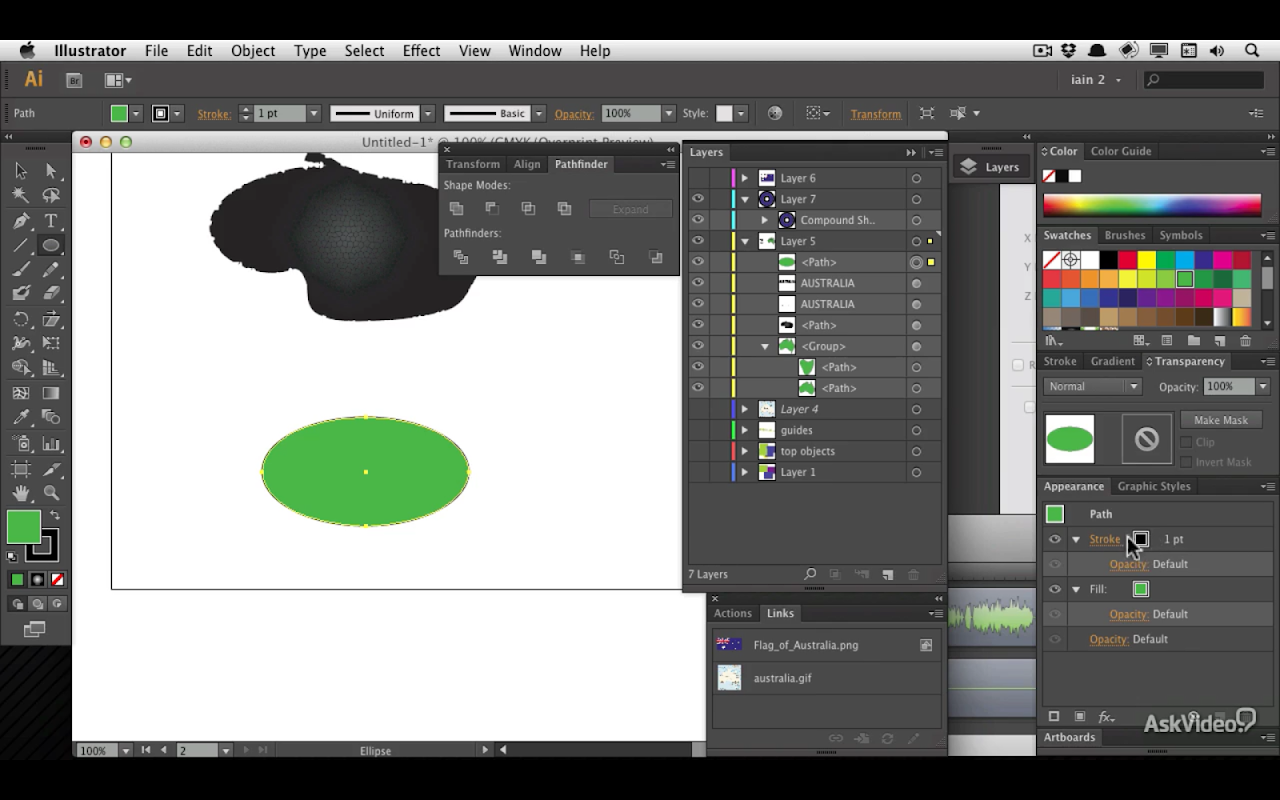Open the blending mode Normal dropdown
This screenshot has height=800, width=1280.
(1092, 387)
